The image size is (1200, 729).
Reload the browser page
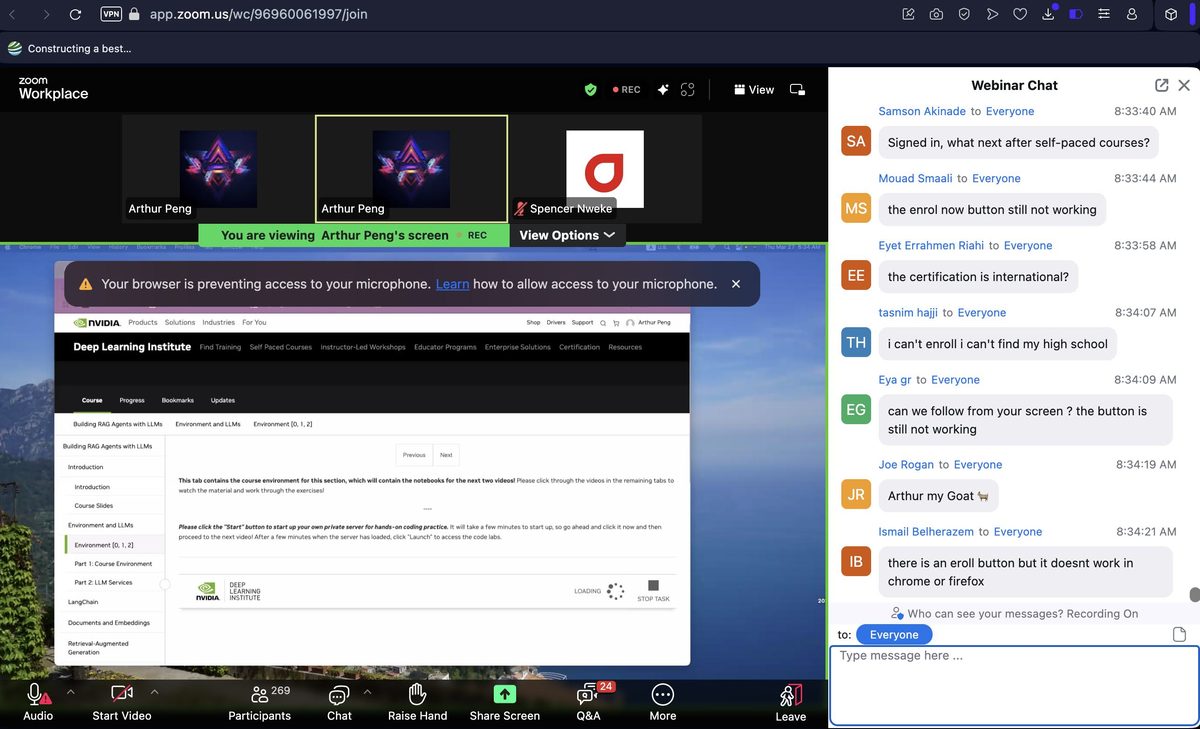coord(75,15)
